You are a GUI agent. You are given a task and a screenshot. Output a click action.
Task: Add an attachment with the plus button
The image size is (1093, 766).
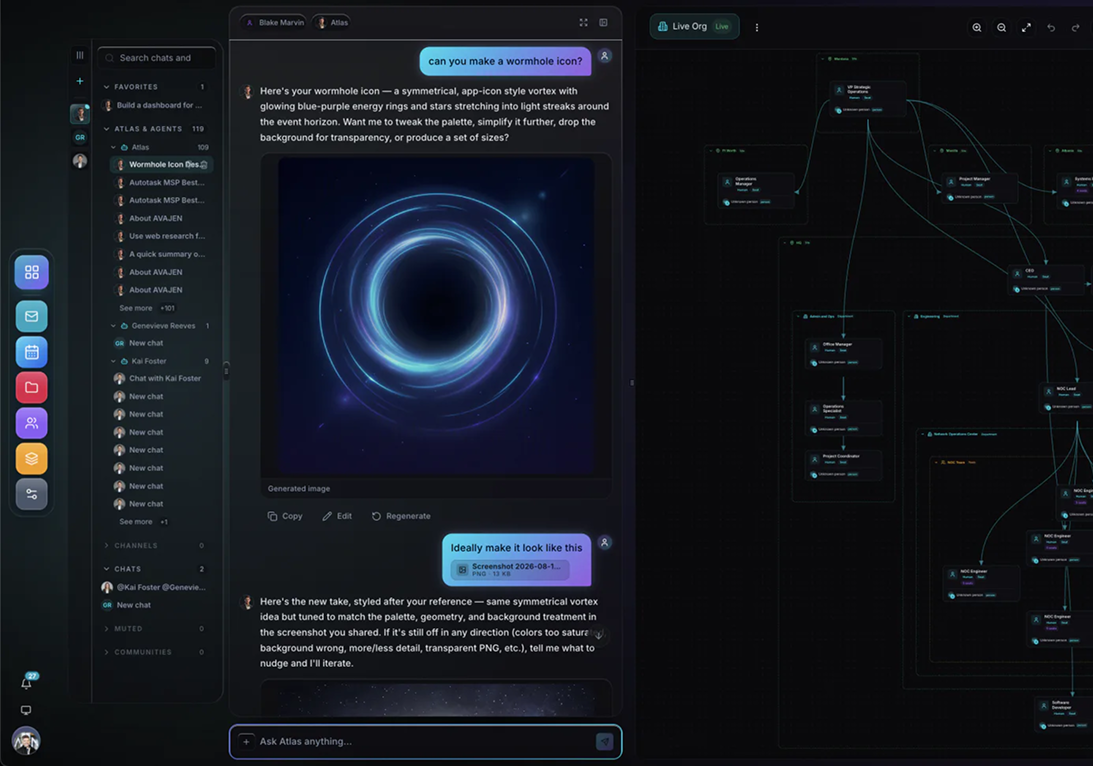pyautogui.click(x=246, y=742)
